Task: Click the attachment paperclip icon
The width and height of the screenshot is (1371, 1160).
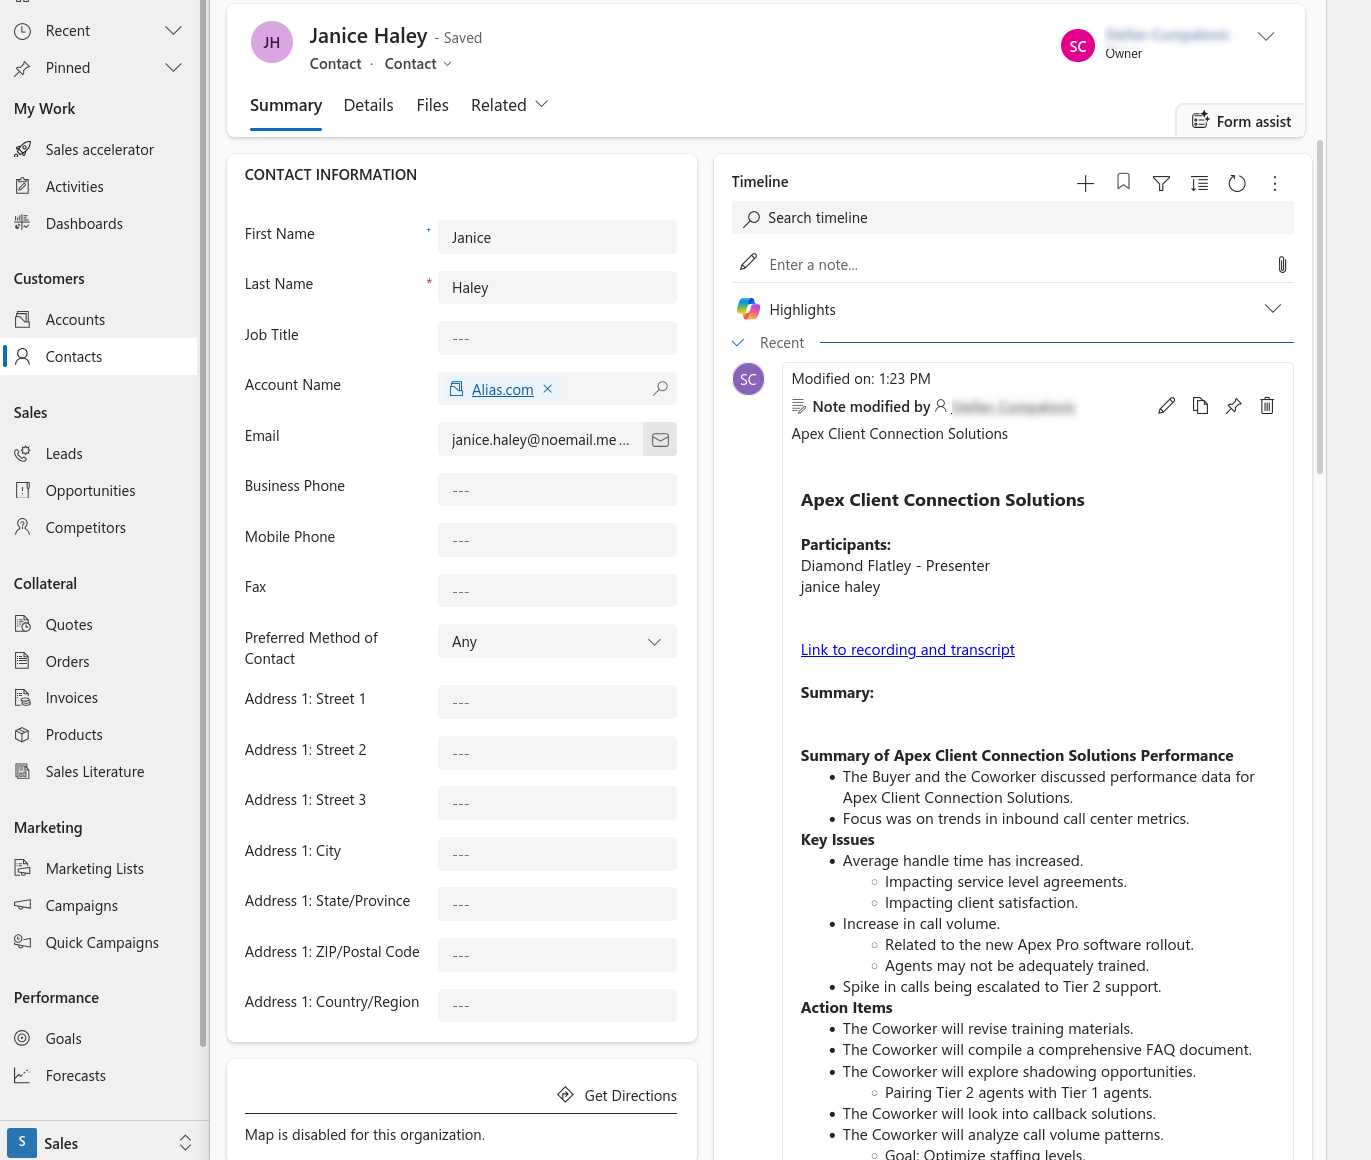Action: [1281, 265]
